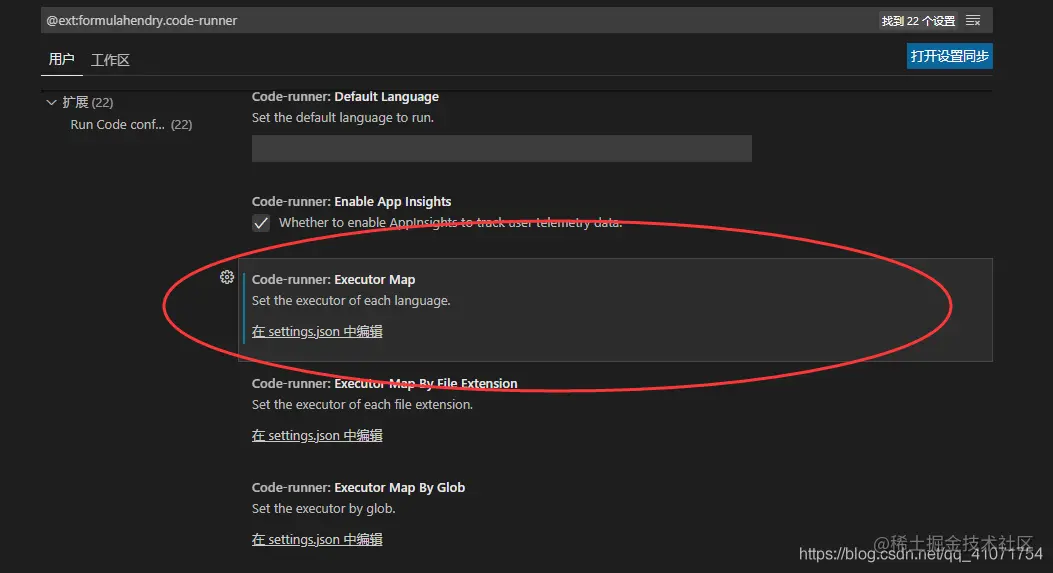The width and height of the screenshot is (1053, 573).
Task: Open gear menu for Executor Map setting
Action: [x=227, y=277]
